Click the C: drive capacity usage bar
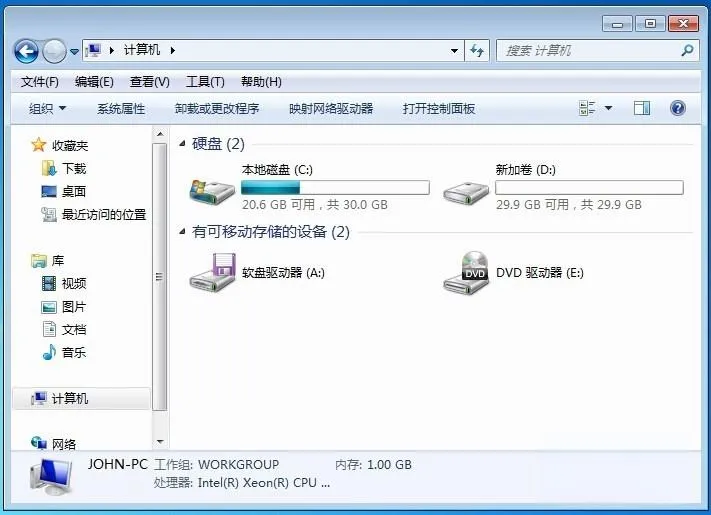 click(x=335, y=187)
